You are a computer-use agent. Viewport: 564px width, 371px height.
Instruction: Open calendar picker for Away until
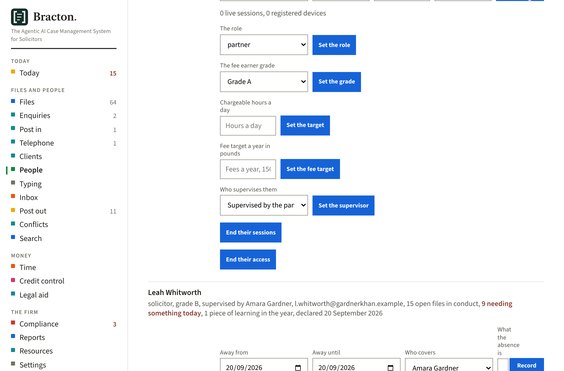pos(390,367)
